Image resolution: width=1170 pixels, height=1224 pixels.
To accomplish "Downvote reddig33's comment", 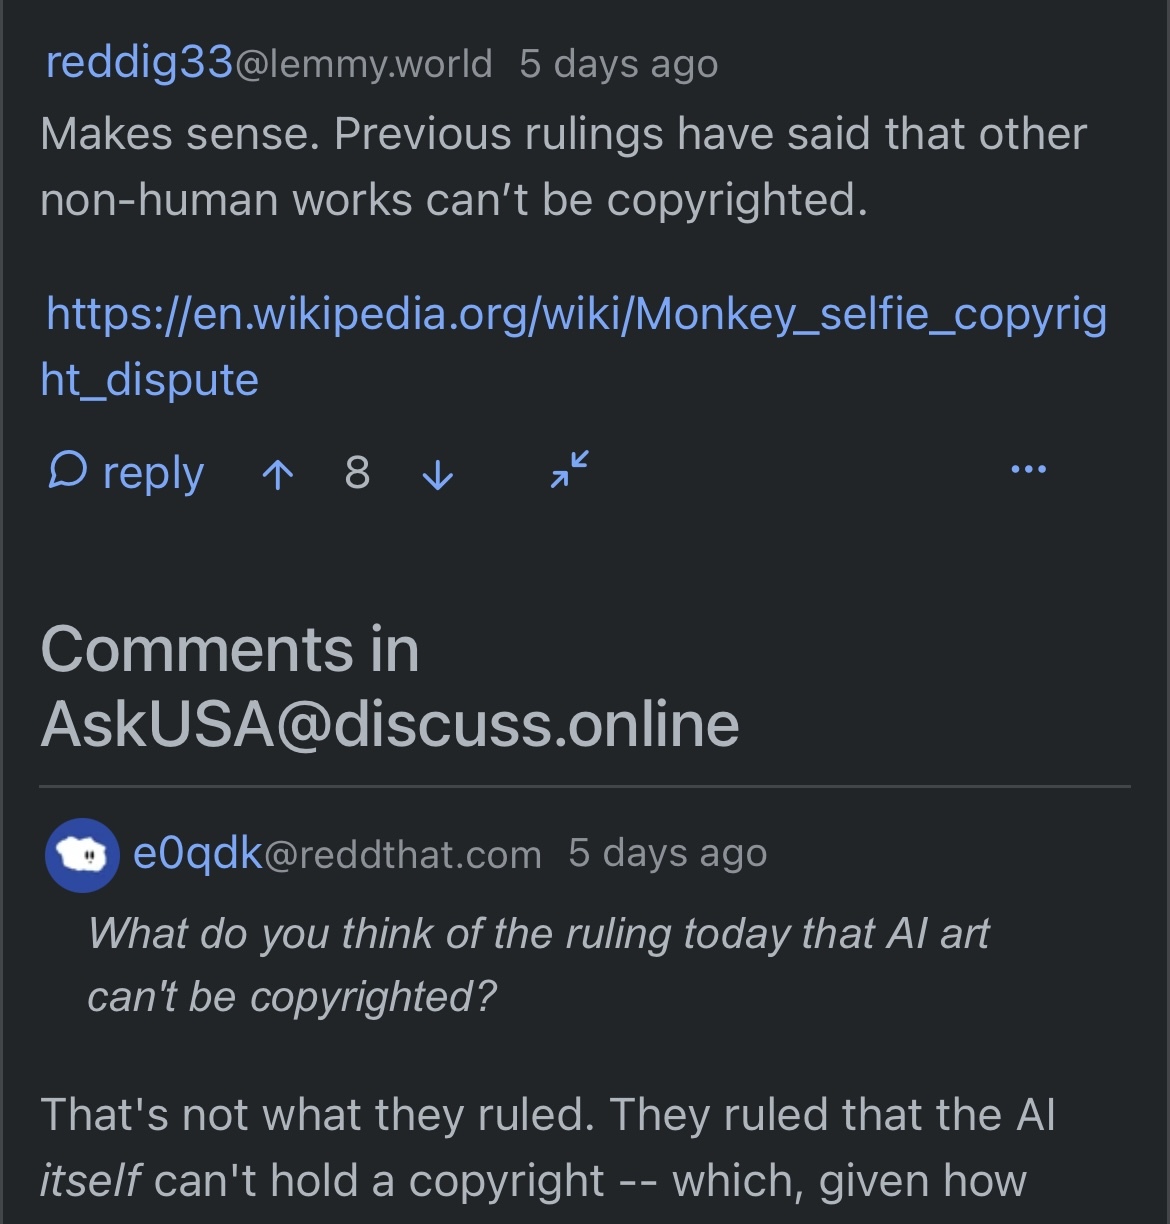I will click(x=438, y=474).
